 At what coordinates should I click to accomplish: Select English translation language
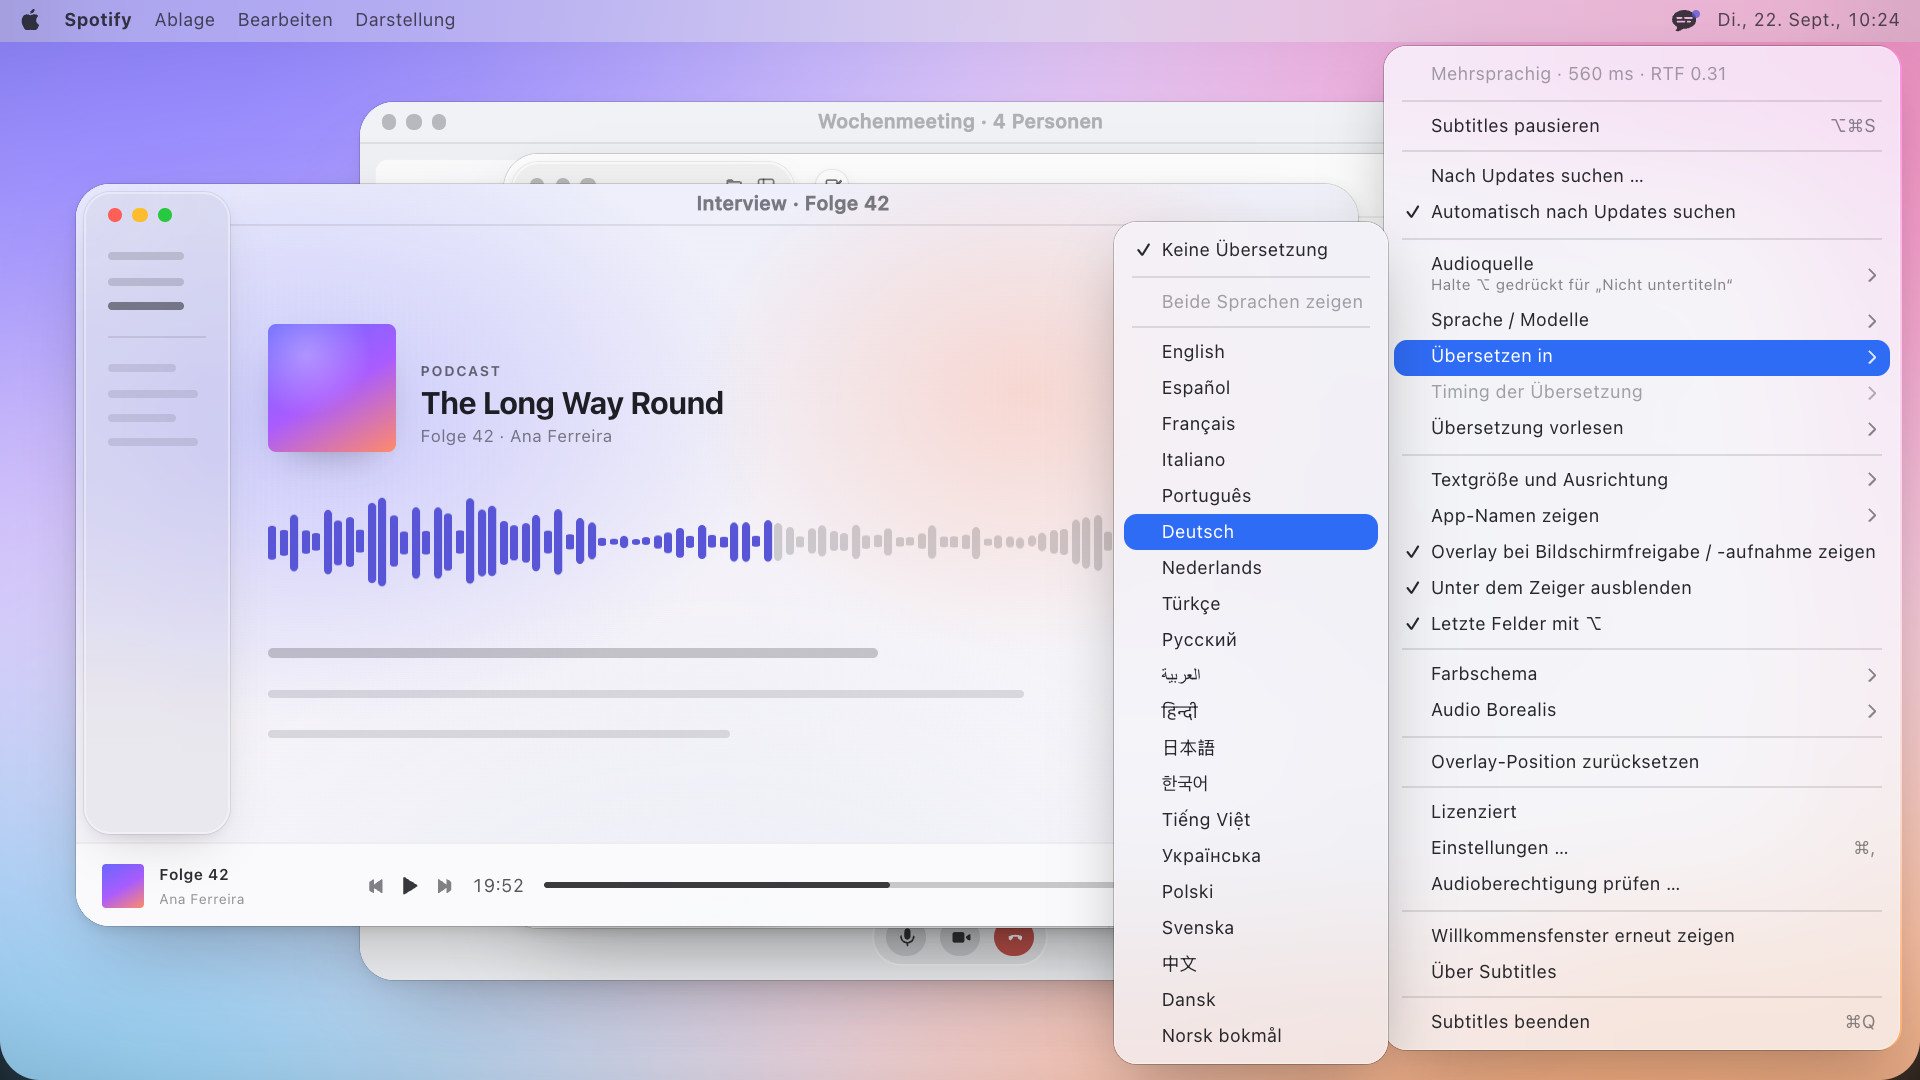pos(1251,352)
